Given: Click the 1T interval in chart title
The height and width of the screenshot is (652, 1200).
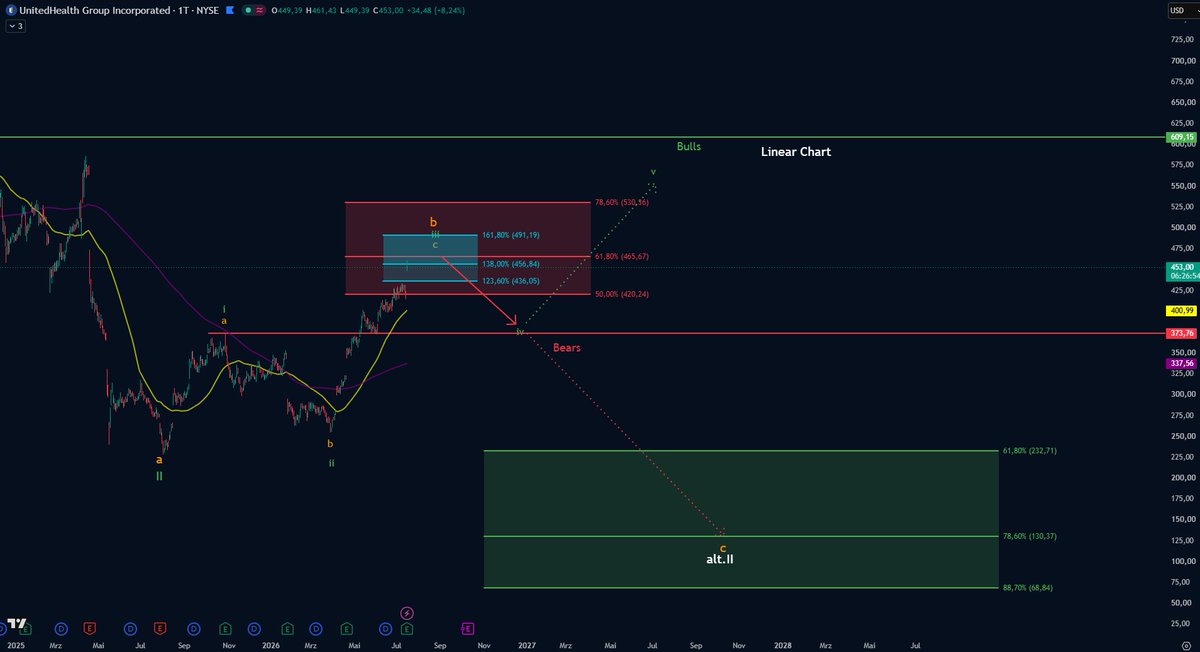Looking at the screenshot, I should point(184,10).
